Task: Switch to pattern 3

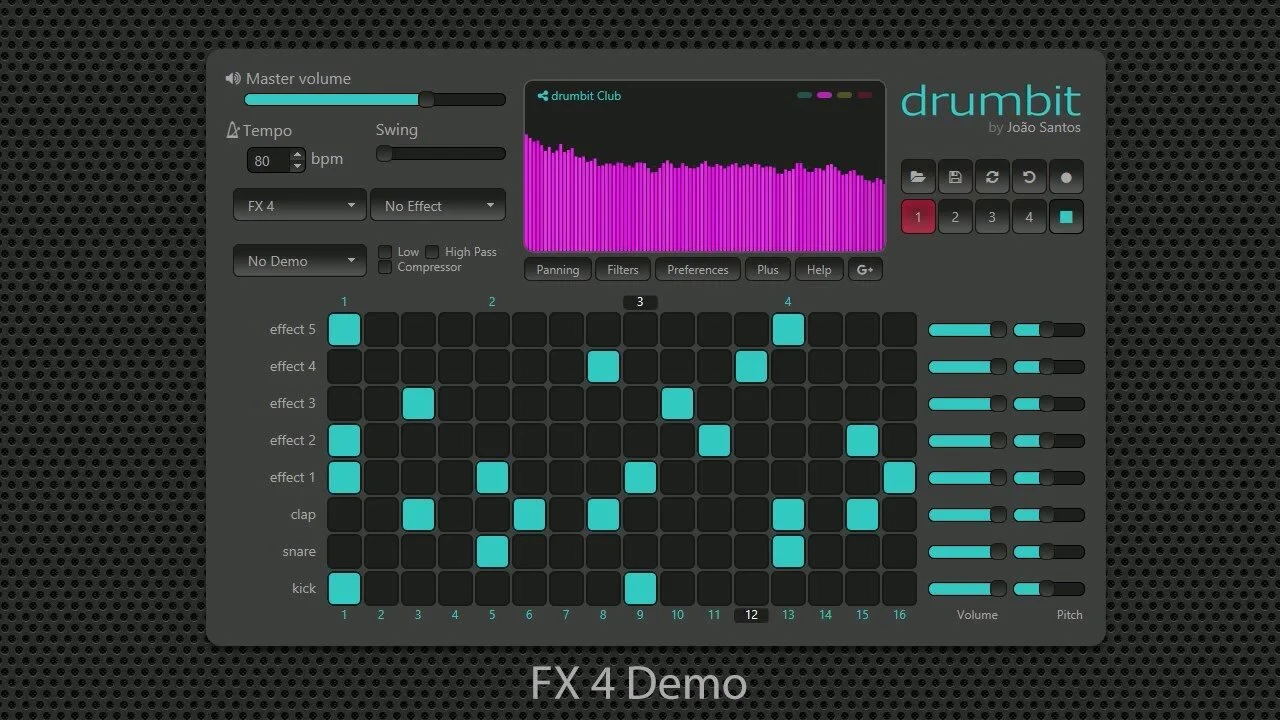Action: pos(992,216)
